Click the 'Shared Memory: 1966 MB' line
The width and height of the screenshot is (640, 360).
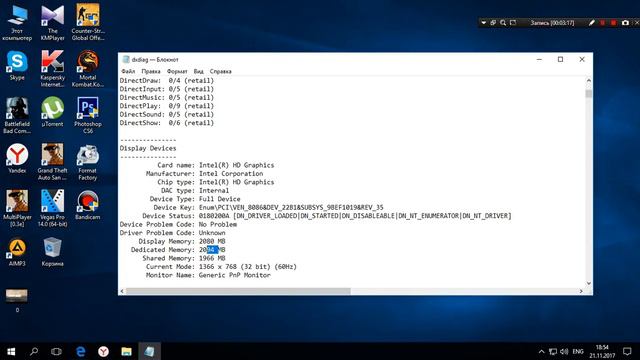tap(184, 258)
